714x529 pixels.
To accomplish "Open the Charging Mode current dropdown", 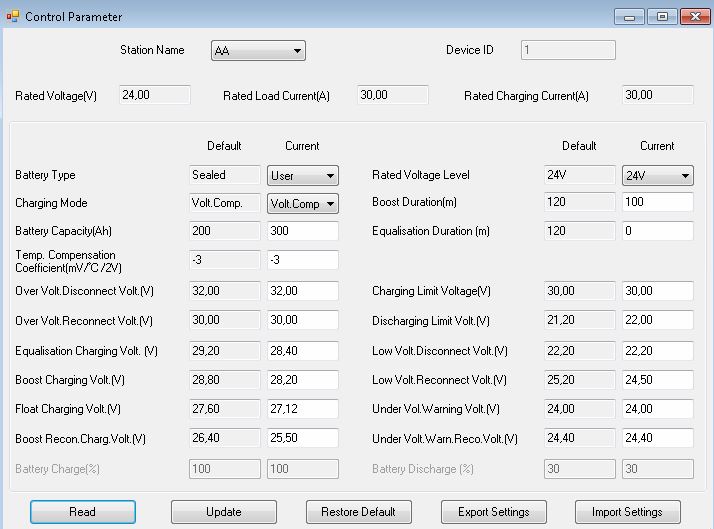I will (303, 204).
